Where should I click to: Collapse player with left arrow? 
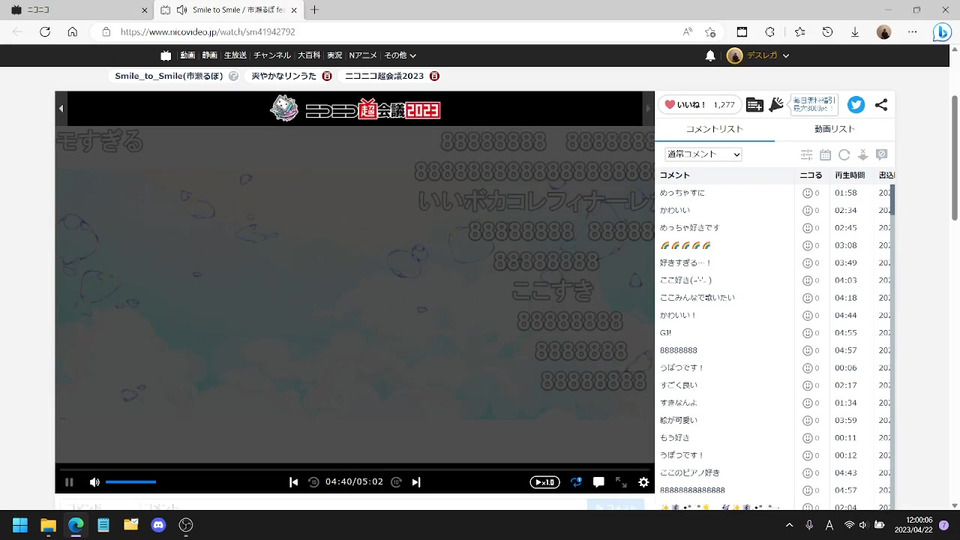[61, 108]
